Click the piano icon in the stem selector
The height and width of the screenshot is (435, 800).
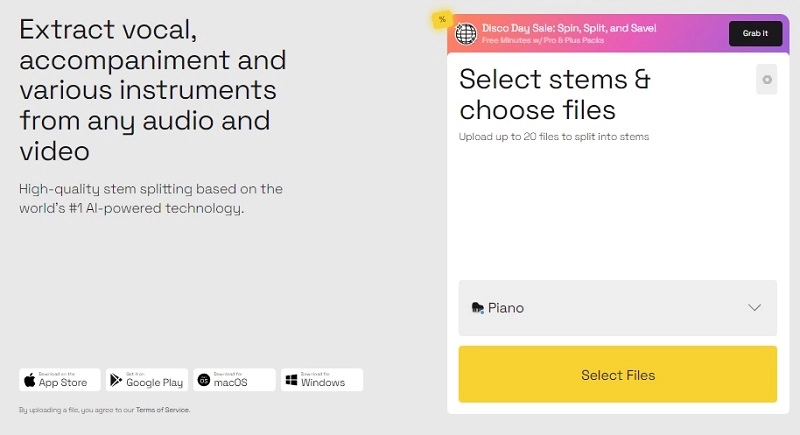pyautogui.click(x=478, y=308)
